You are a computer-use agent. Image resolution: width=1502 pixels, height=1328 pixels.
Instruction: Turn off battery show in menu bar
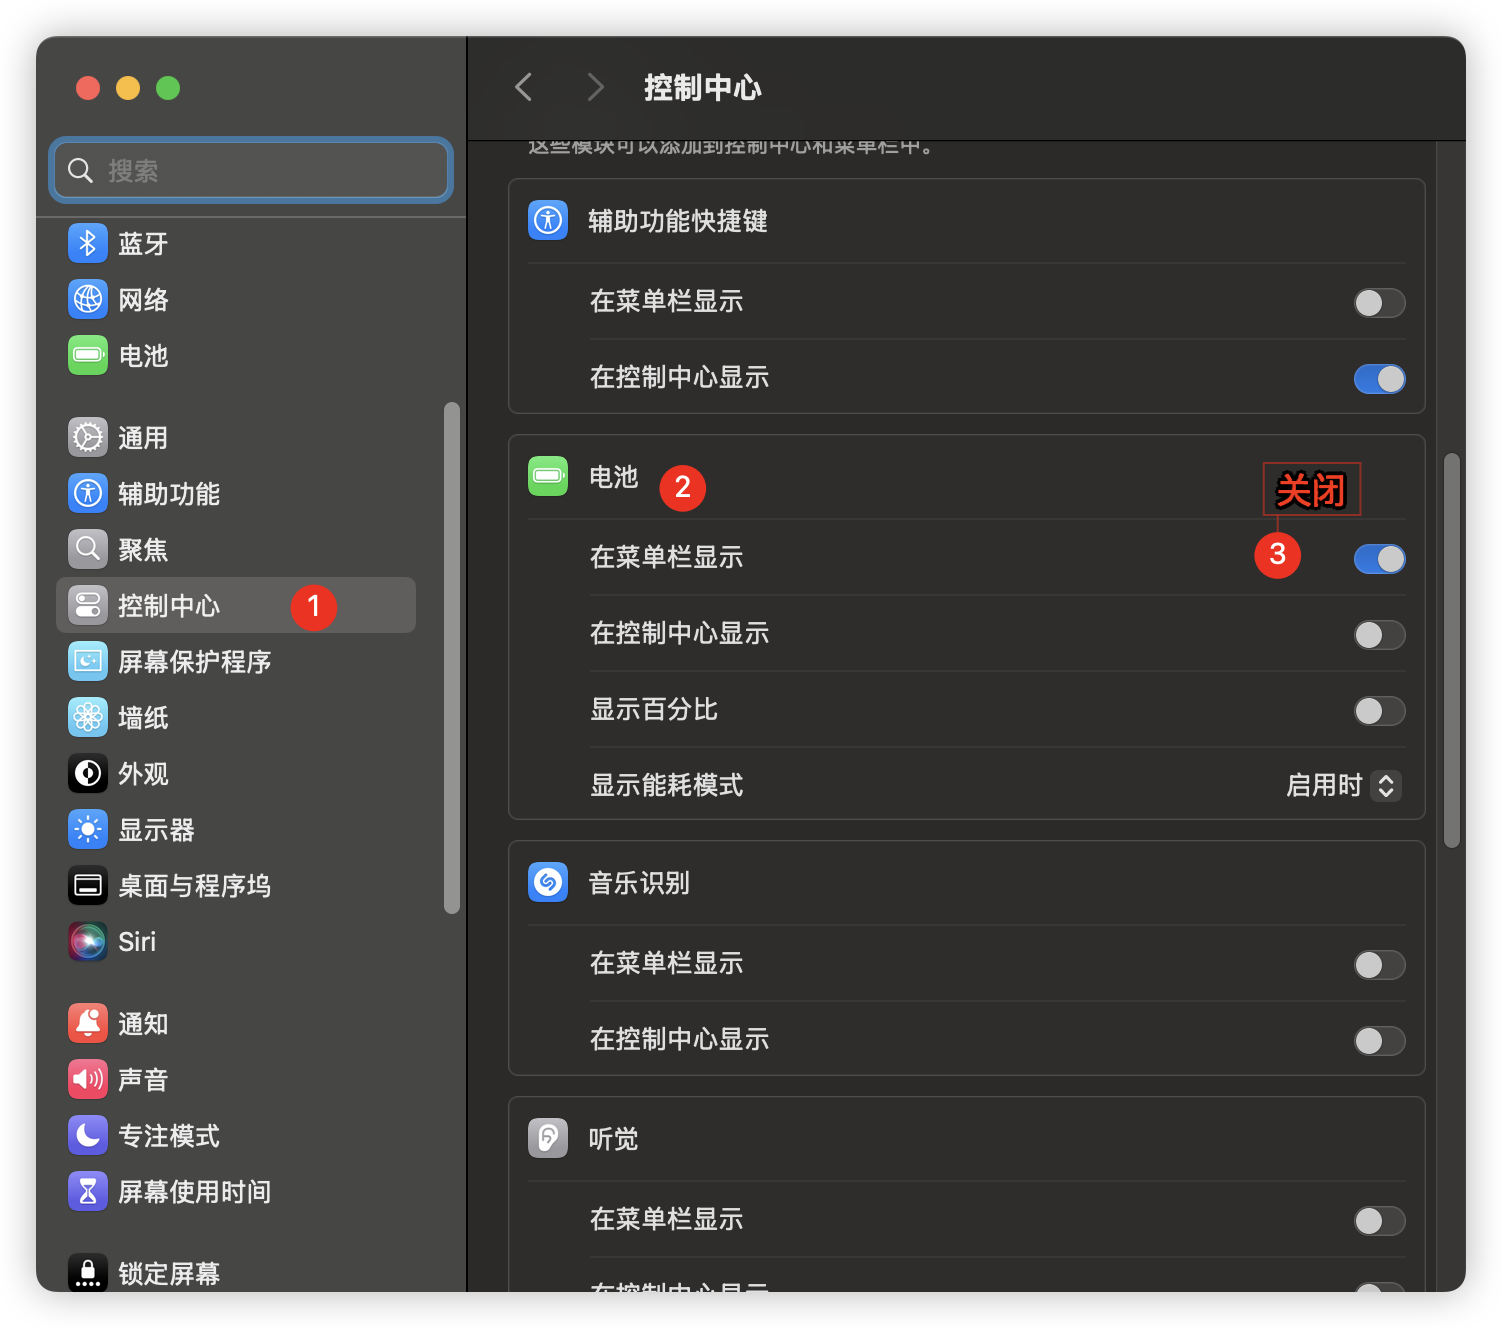(1379, 559)
